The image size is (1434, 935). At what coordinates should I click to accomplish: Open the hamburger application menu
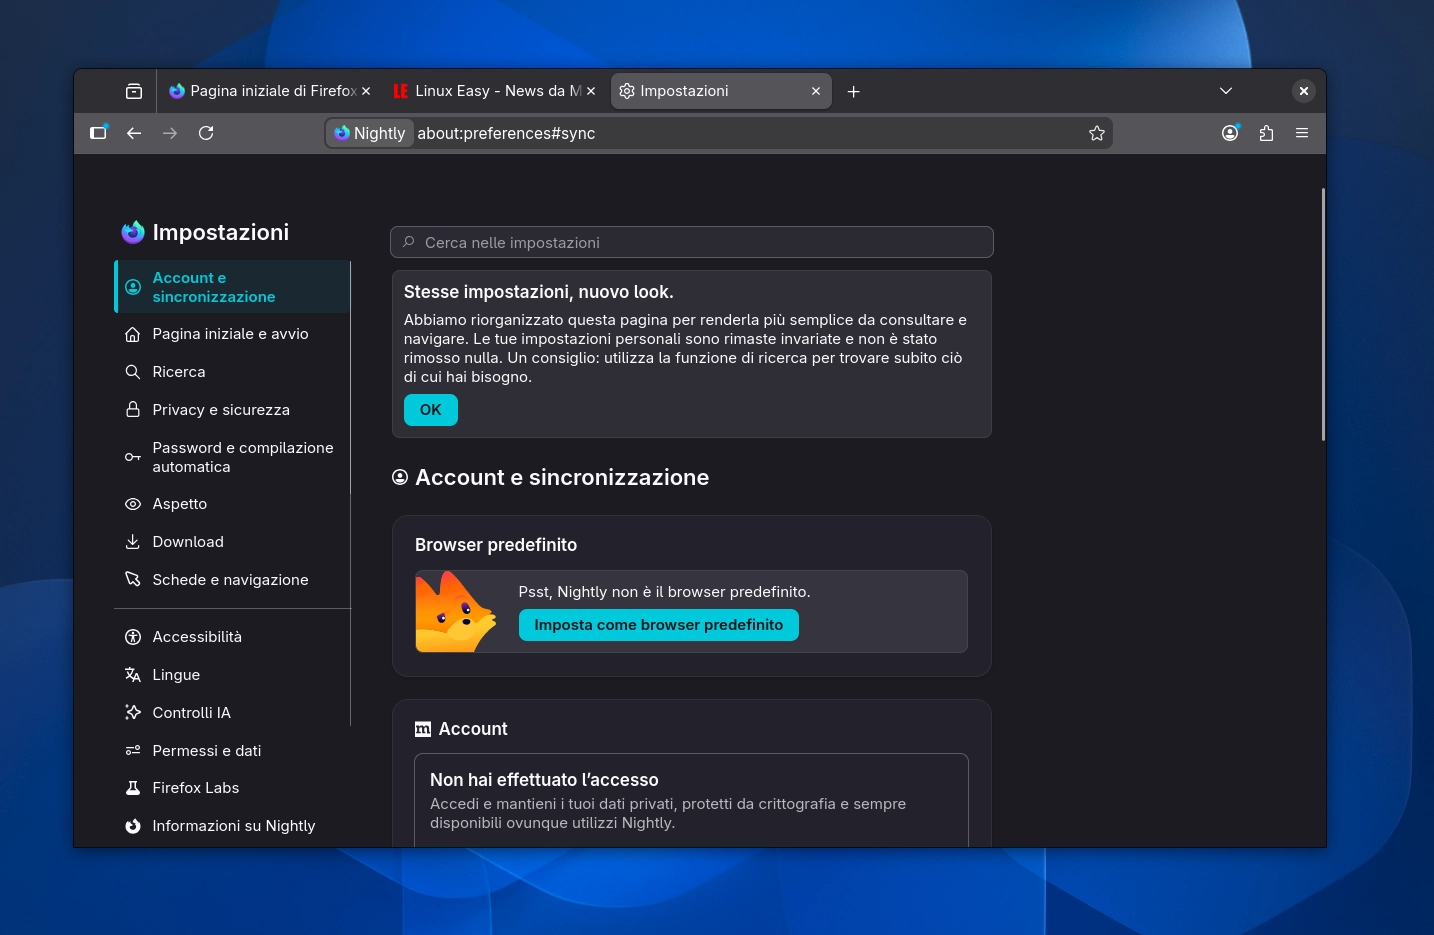tap(1302, 133)
